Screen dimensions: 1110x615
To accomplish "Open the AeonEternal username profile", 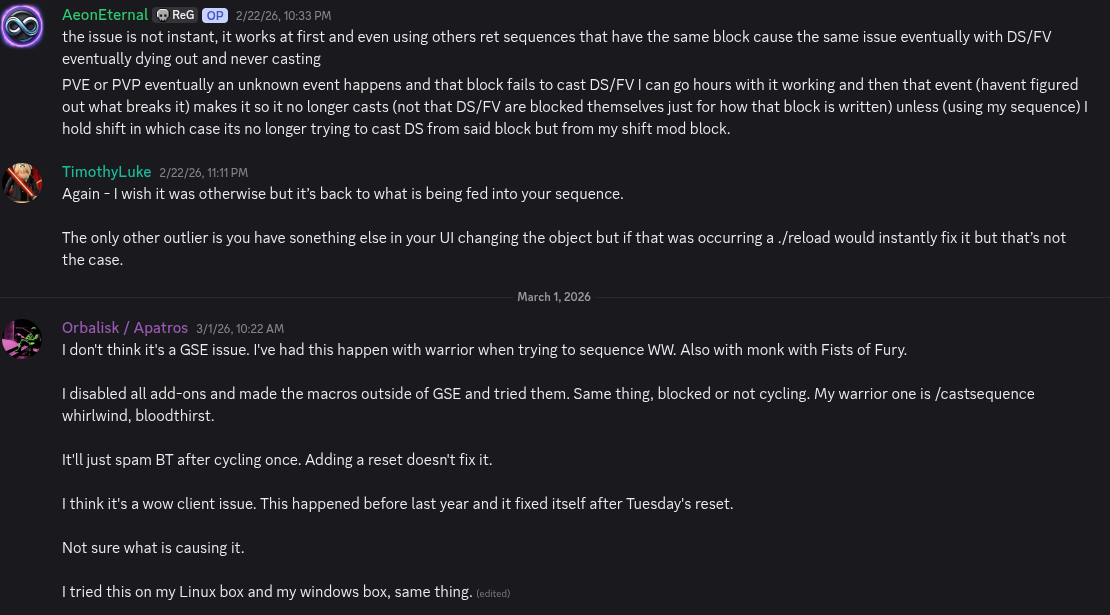I will point(105,15).
